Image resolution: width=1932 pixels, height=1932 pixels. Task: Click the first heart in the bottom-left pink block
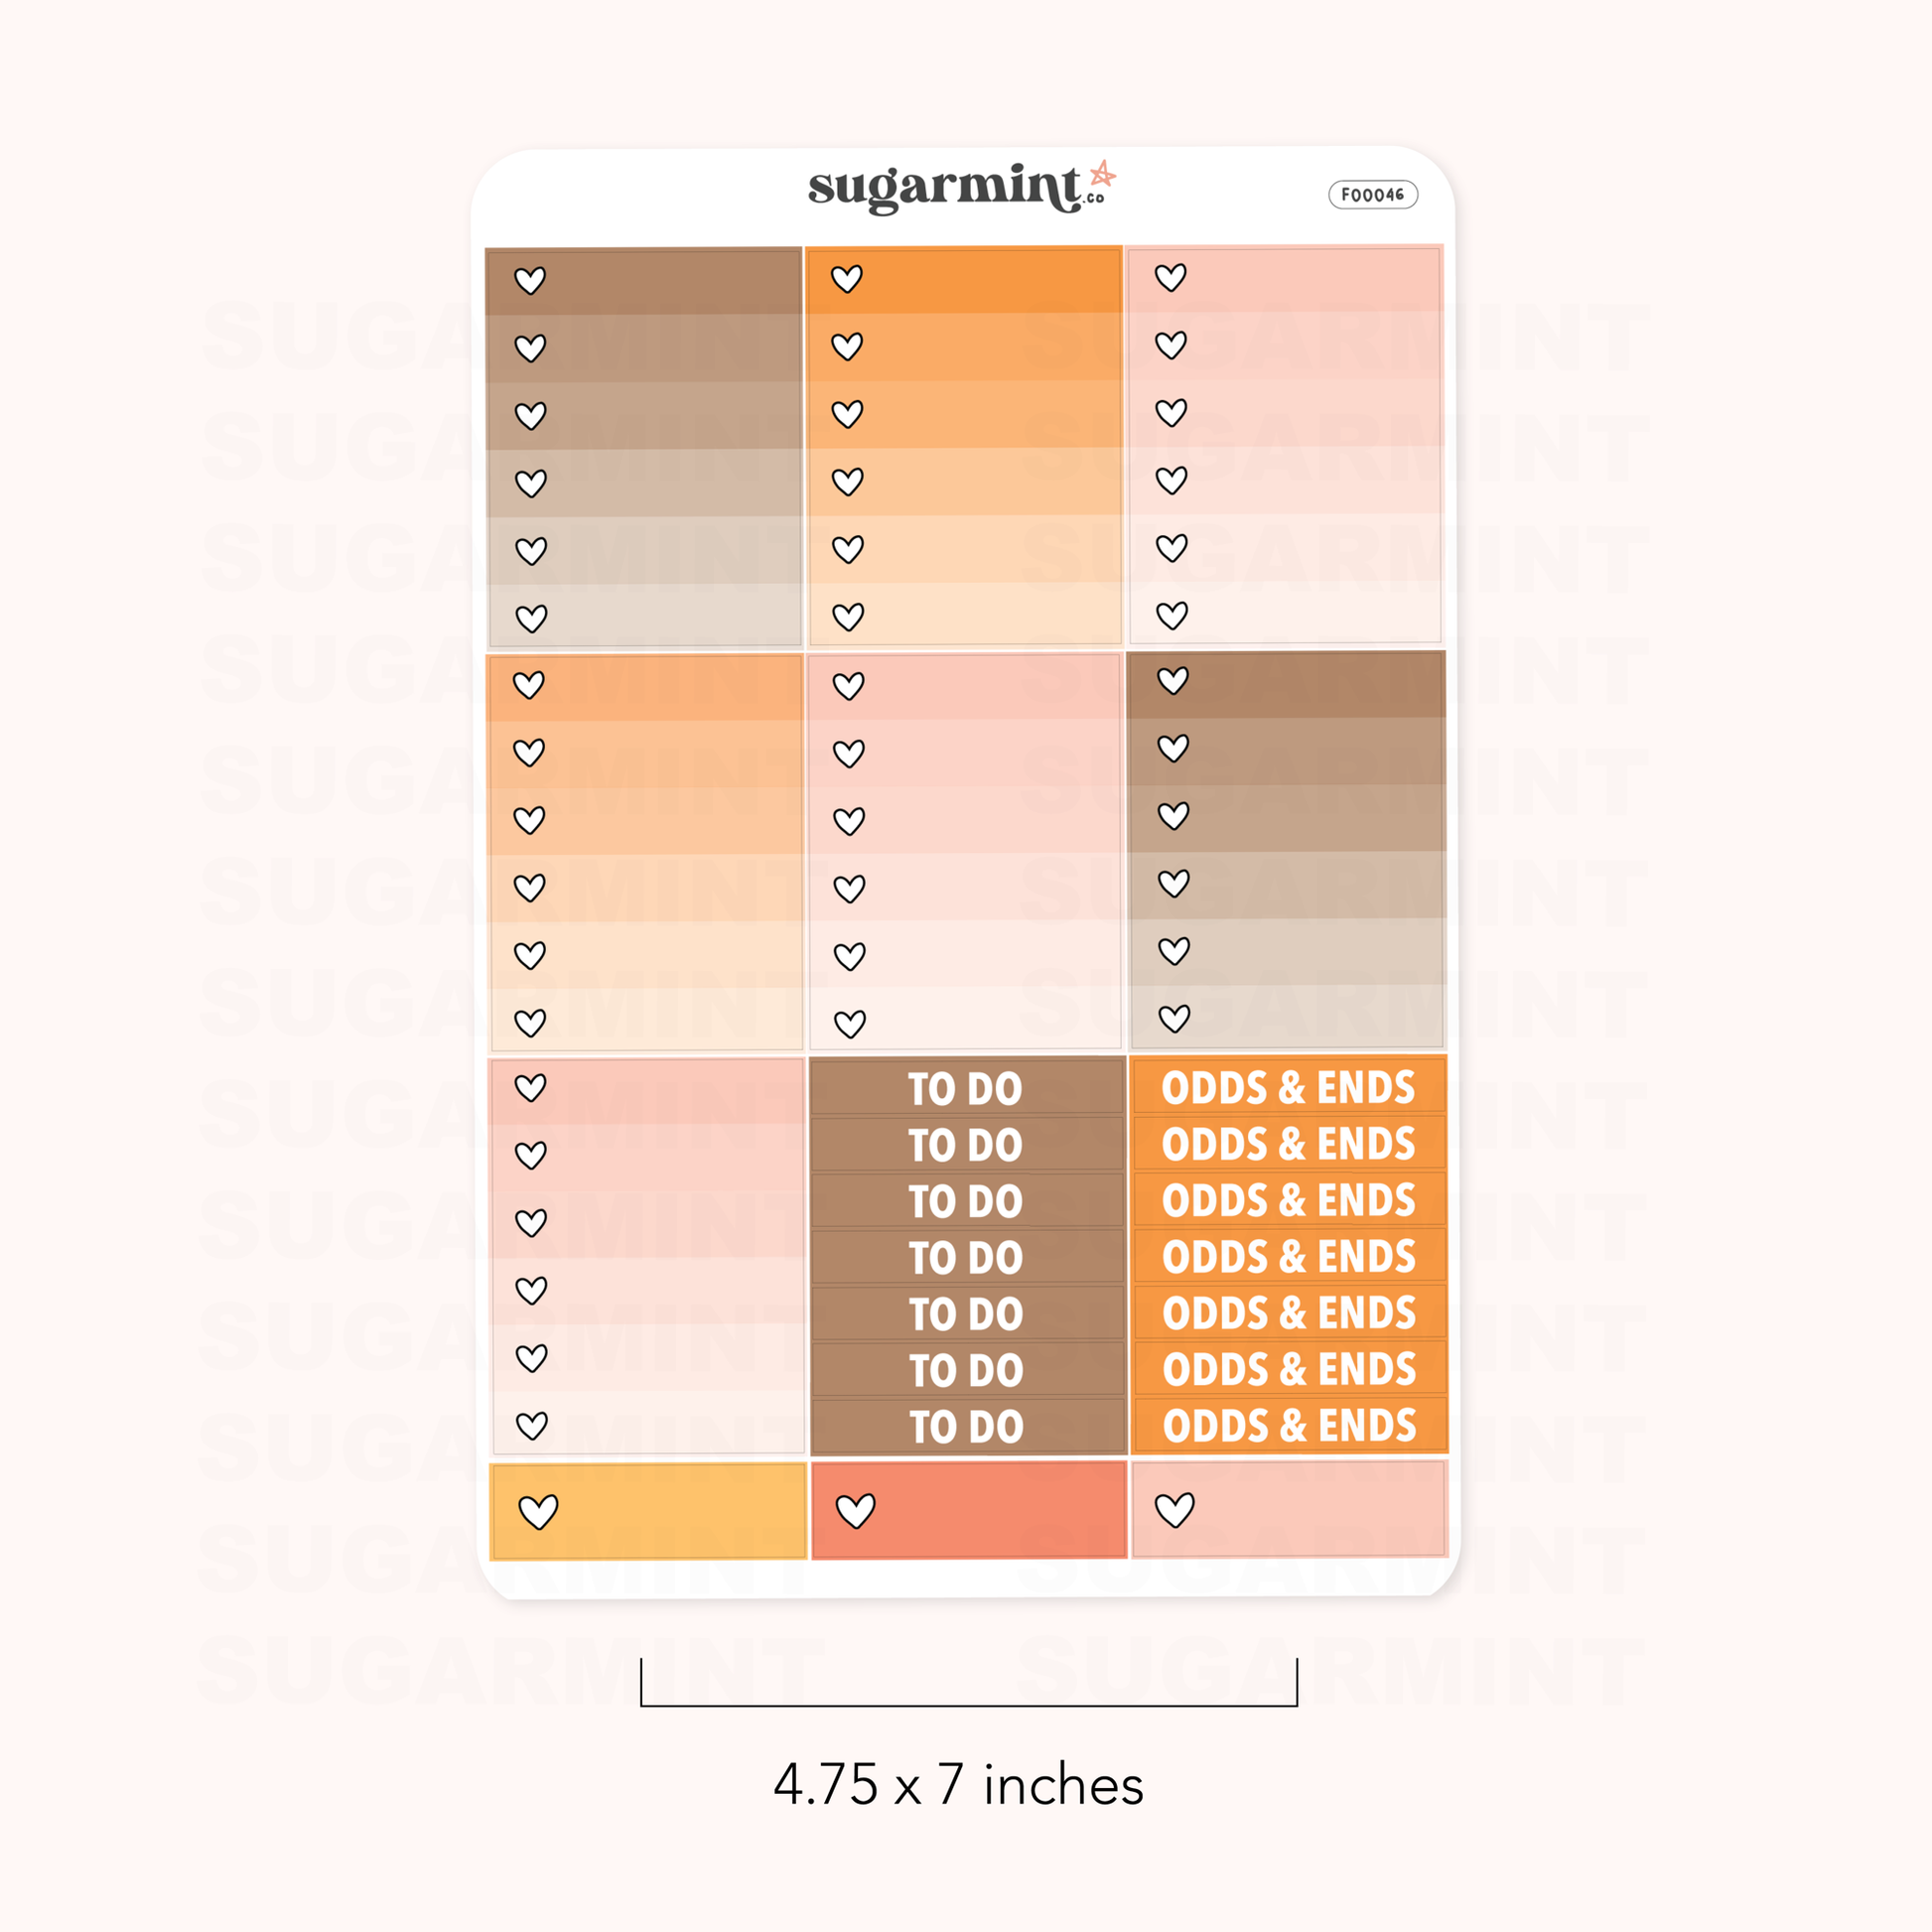(x=531, y=1087)
